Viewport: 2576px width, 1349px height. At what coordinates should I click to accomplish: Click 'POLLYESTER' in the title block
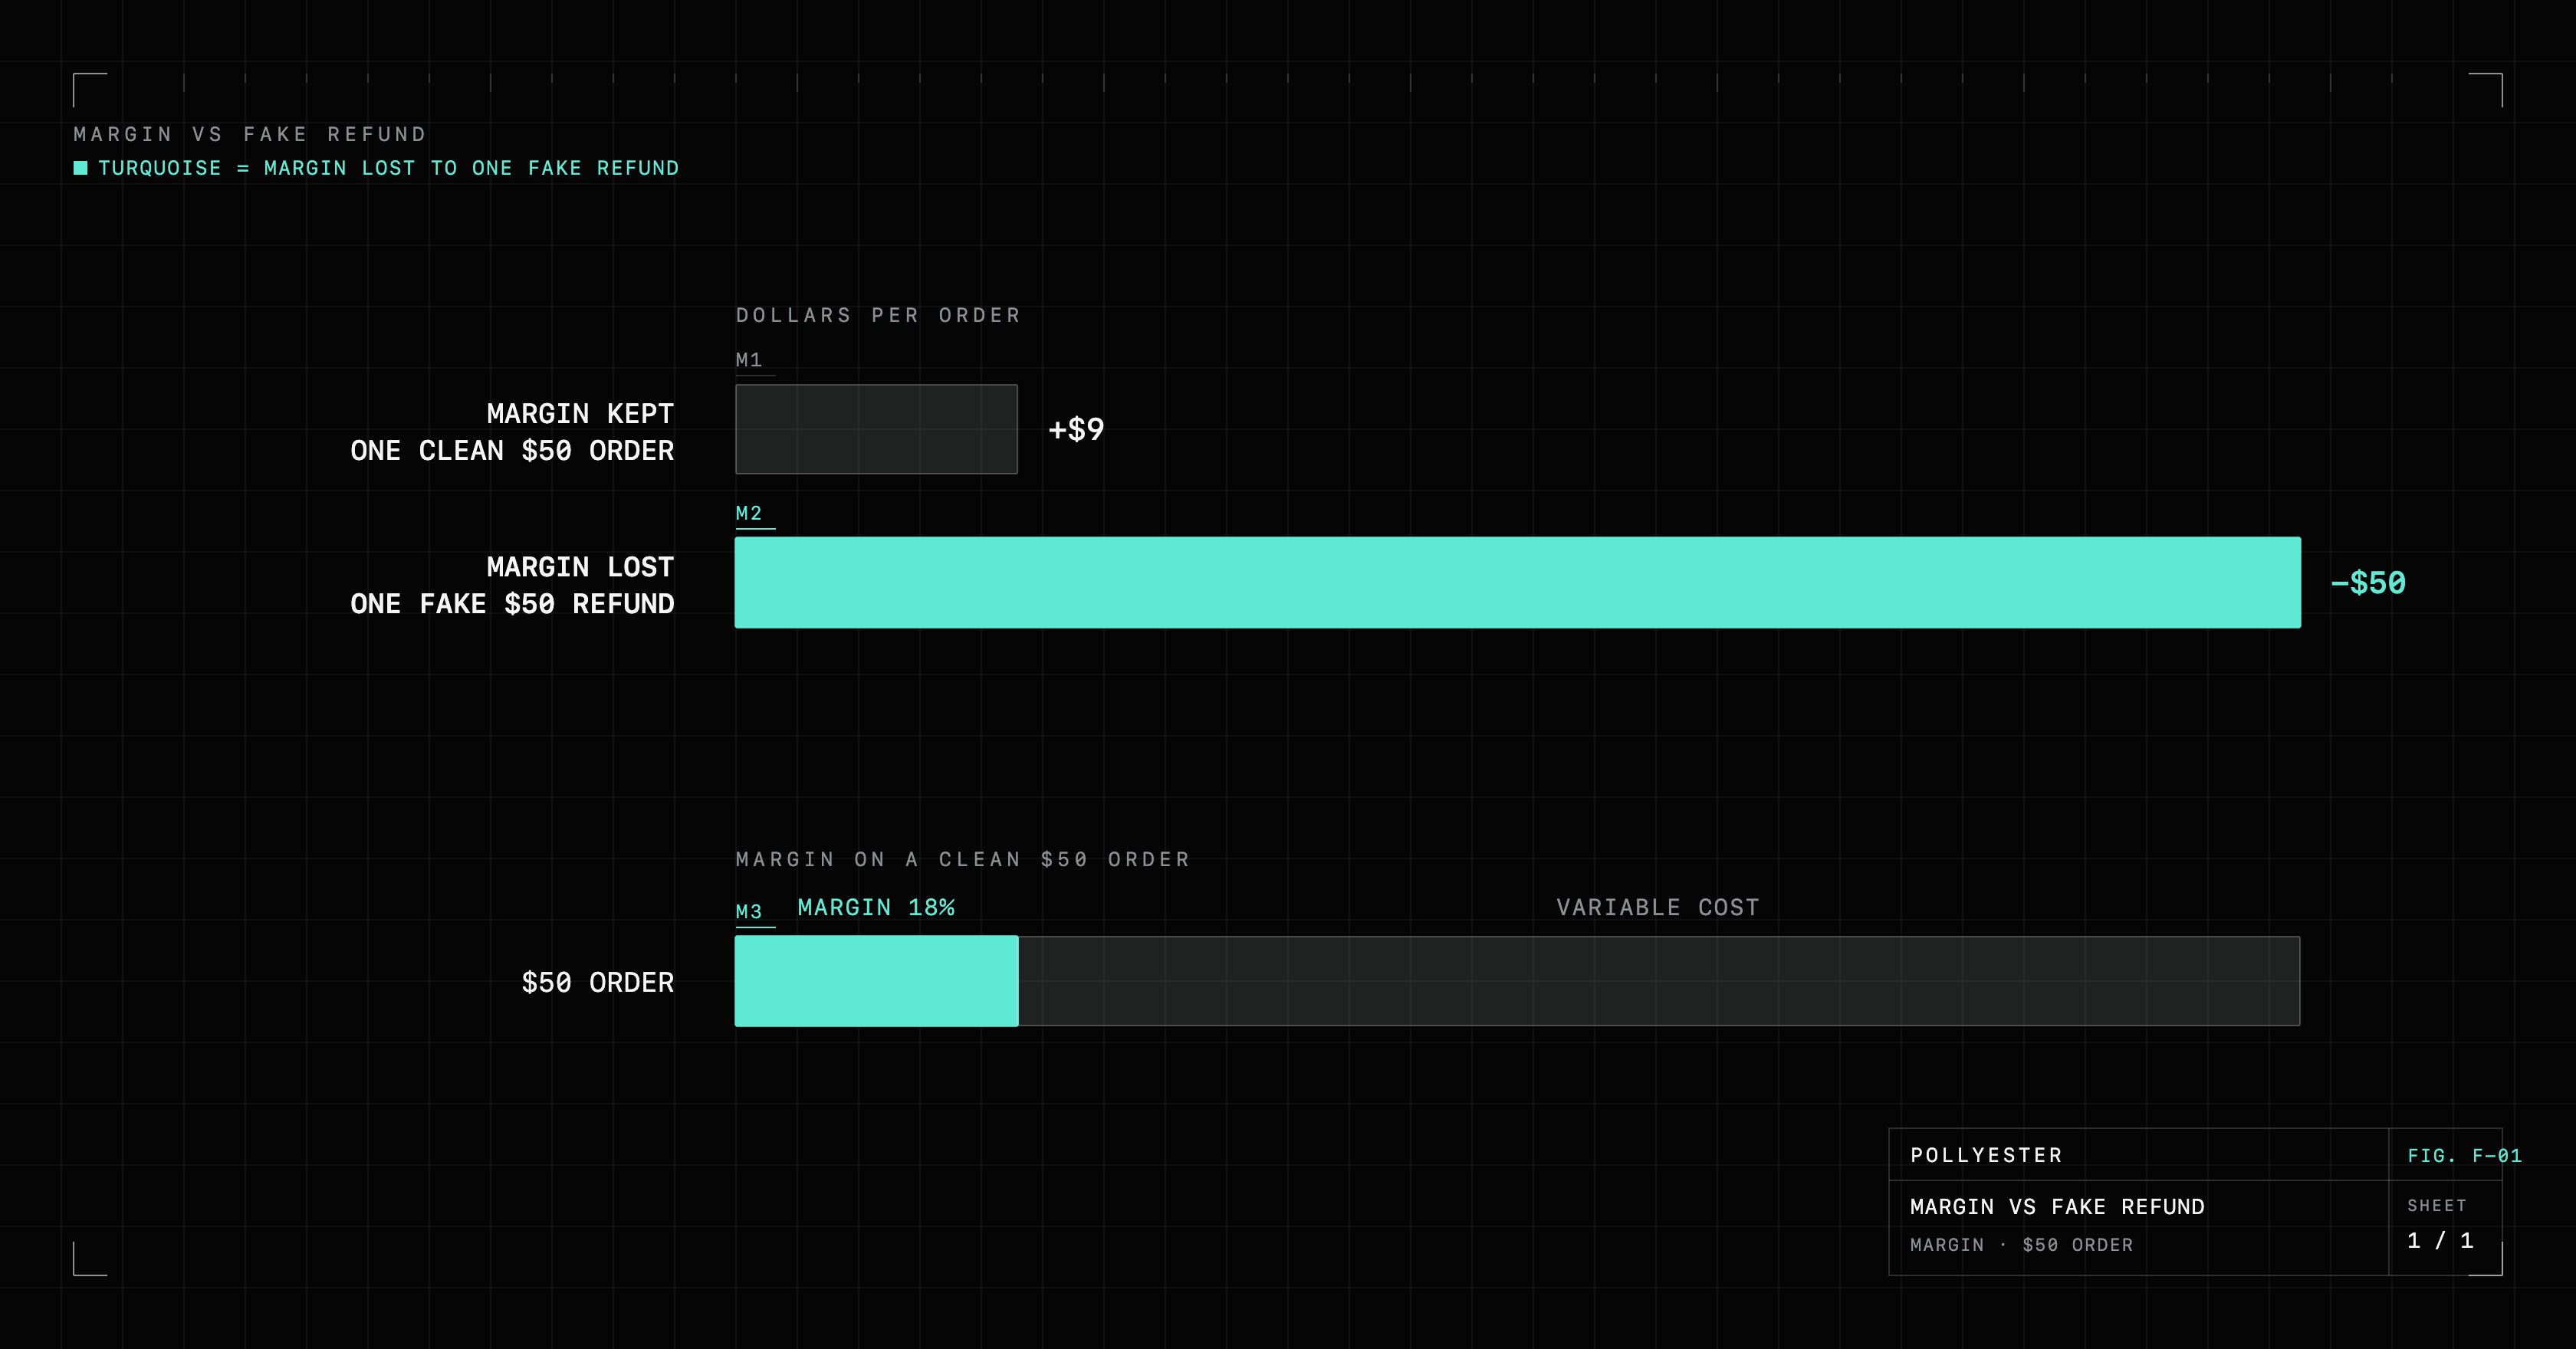(x=1986, y=1155)
